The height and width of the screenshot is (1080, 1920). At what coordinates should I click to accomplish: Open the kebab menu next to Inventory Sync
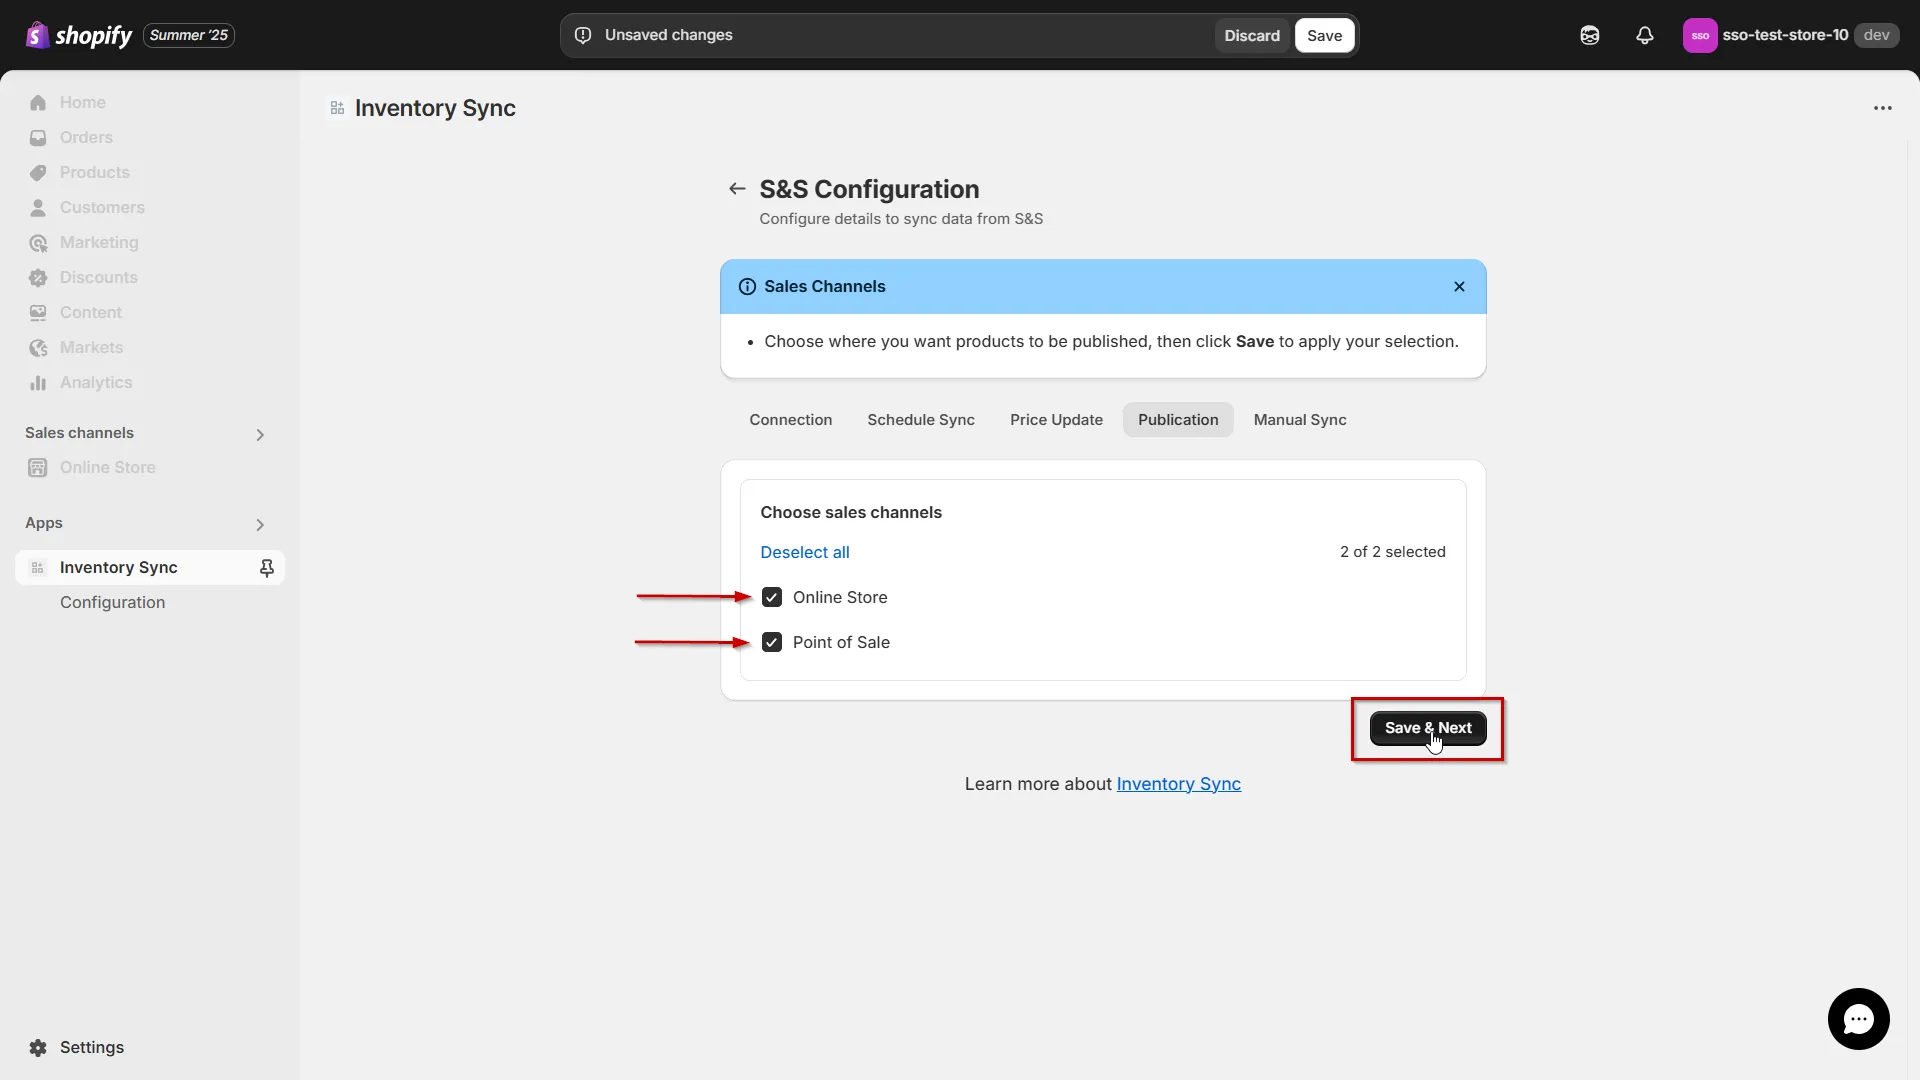coord(1883,108)
